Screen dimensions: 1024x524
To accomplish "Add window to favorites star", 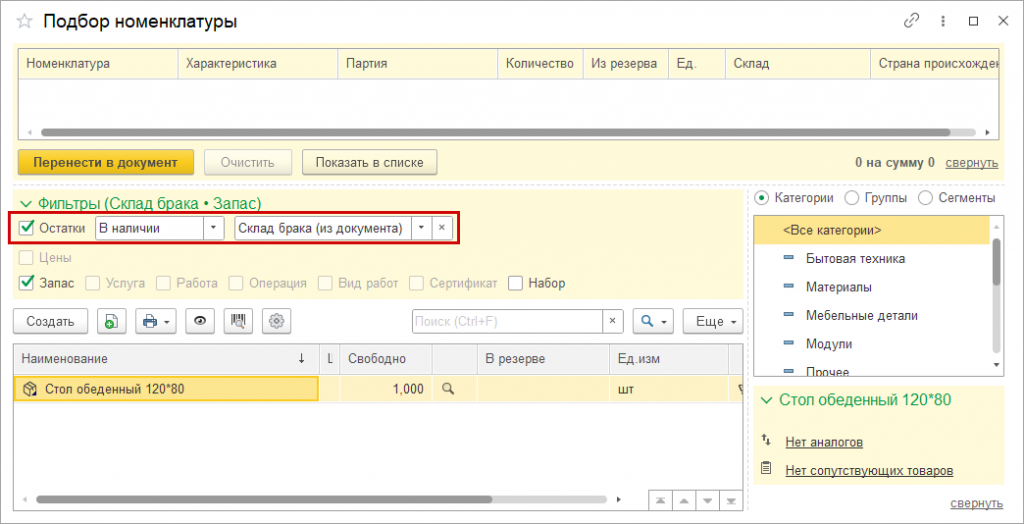I will 24,21.
